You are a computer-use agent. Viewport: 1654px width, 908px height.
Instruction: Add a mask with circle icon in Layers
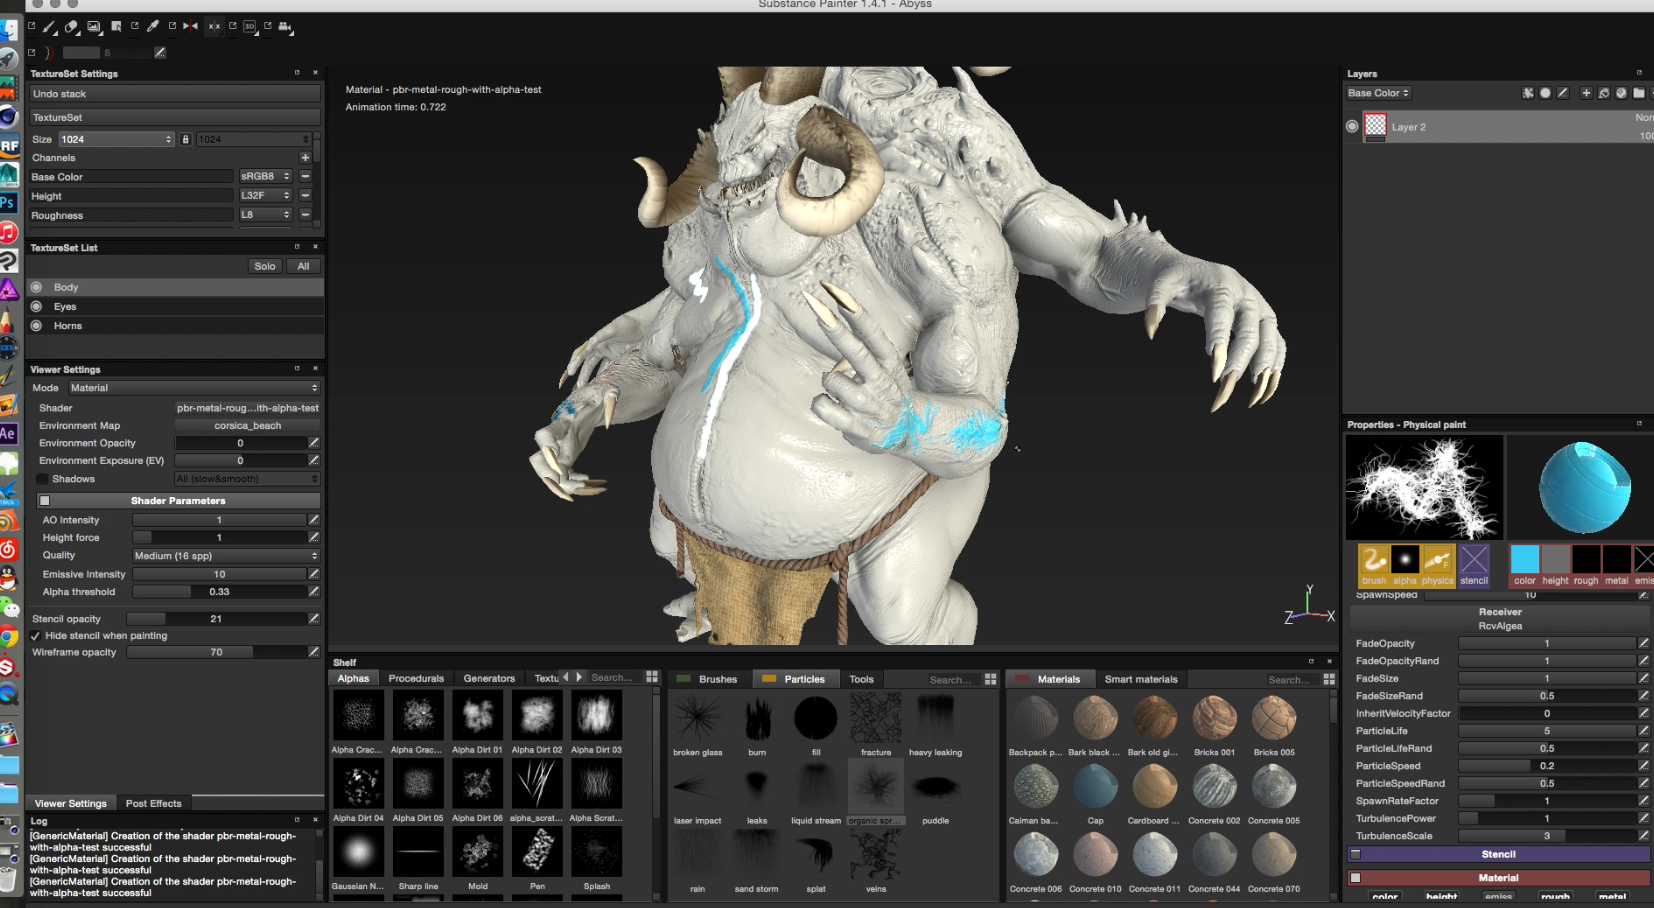click(x=1545, y=93)
